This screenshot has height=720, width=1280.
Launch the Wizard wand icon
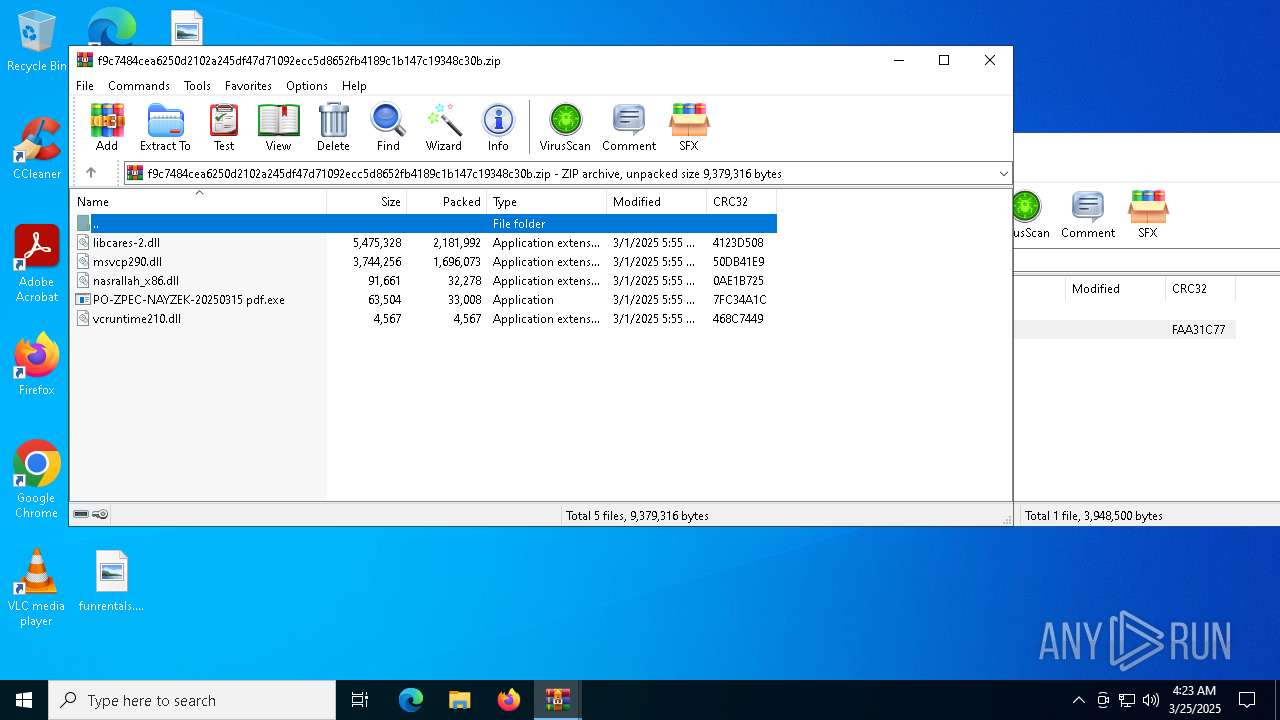click(443, 127)
